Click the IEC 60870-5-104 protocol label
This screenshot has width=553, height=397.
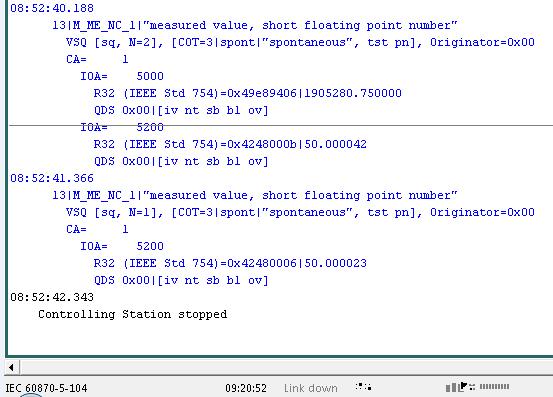(46, 388)
